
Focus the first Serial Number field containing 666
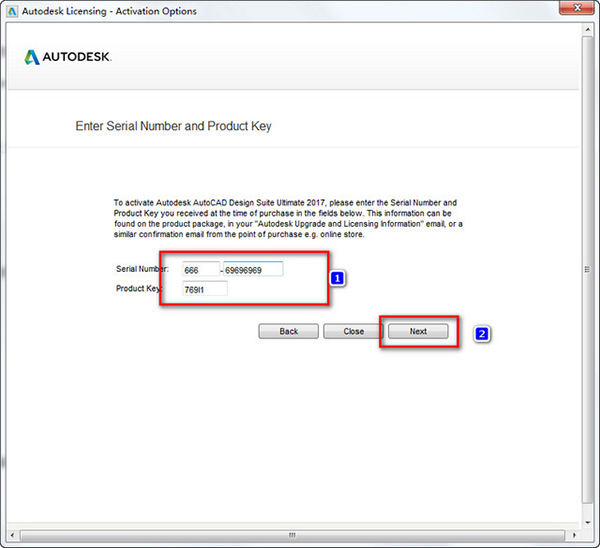tap(200, 269)
